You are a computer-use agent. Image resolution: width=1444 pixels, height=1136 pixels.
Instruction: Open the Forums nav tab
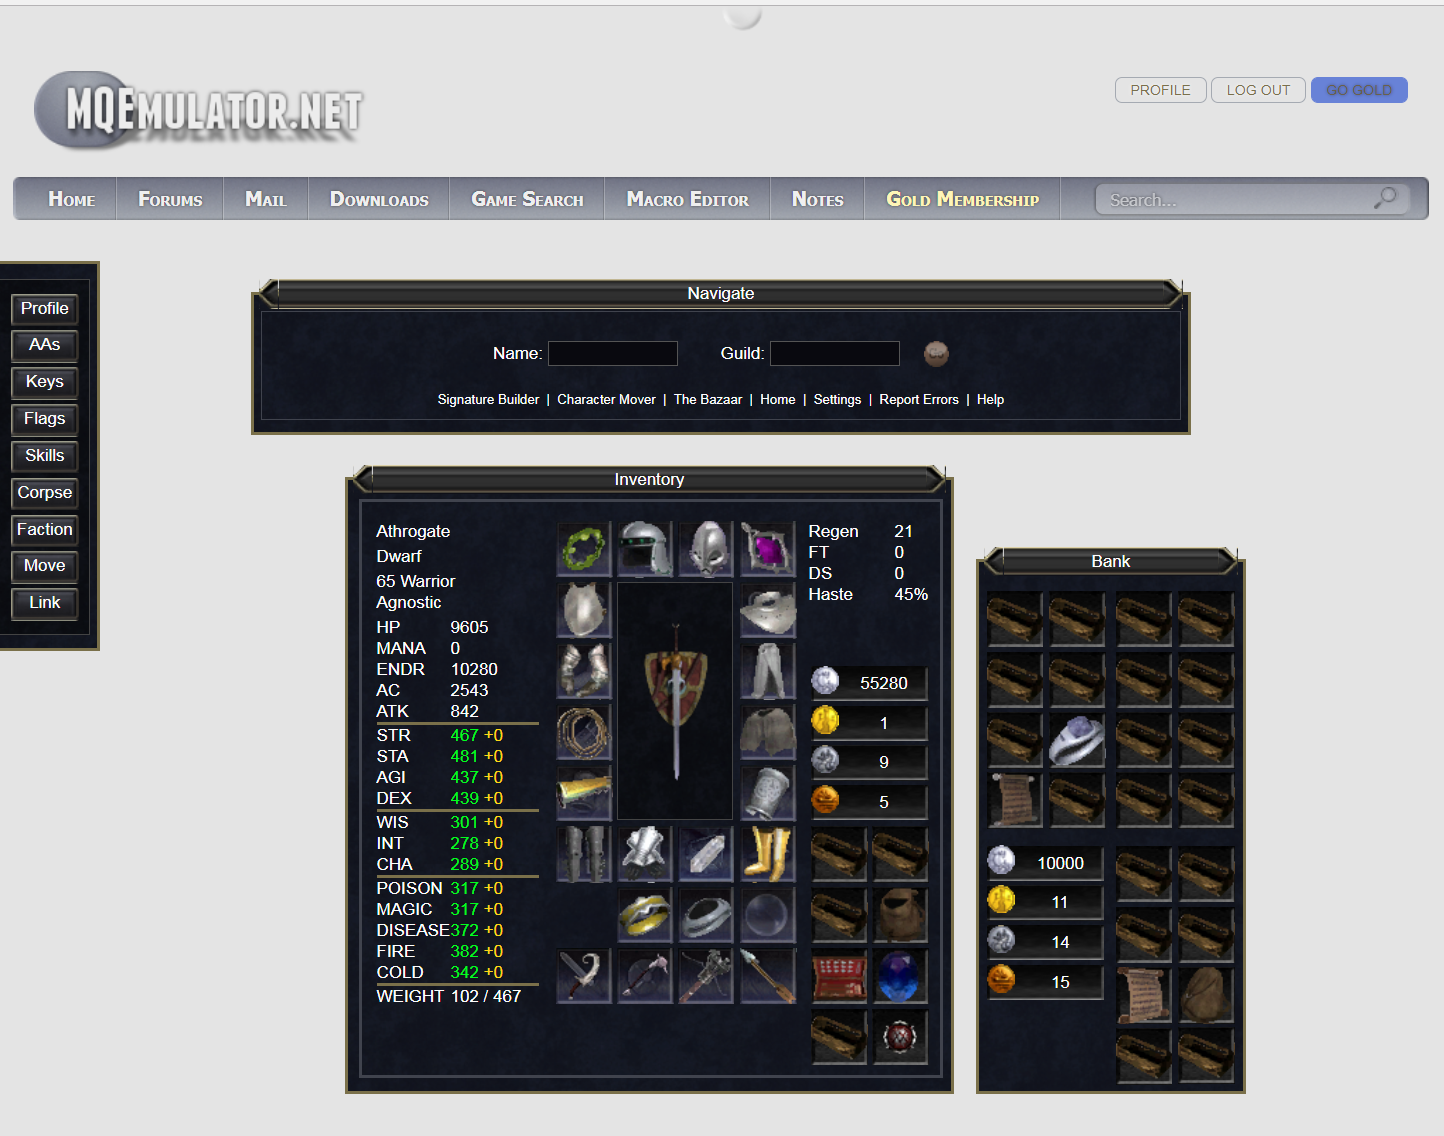[x=170, y=199]
